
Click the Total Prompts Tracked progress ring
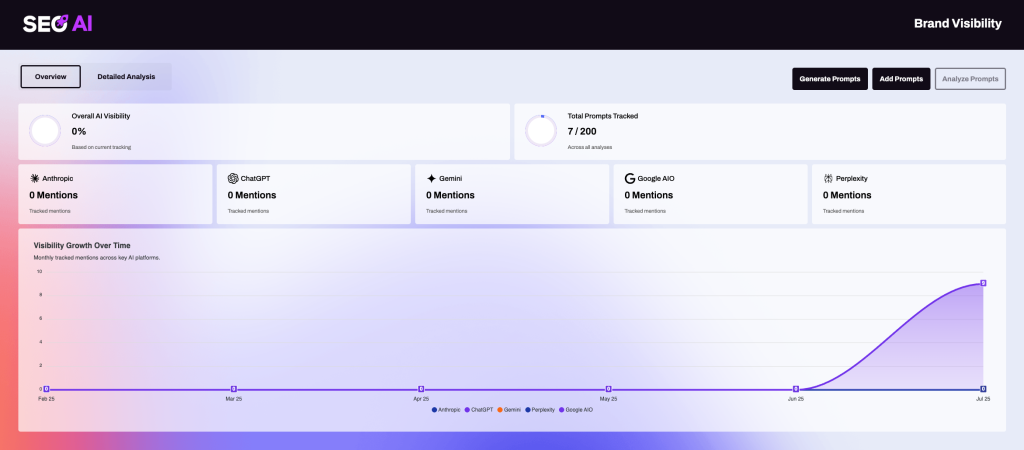(x=541, y=131)
